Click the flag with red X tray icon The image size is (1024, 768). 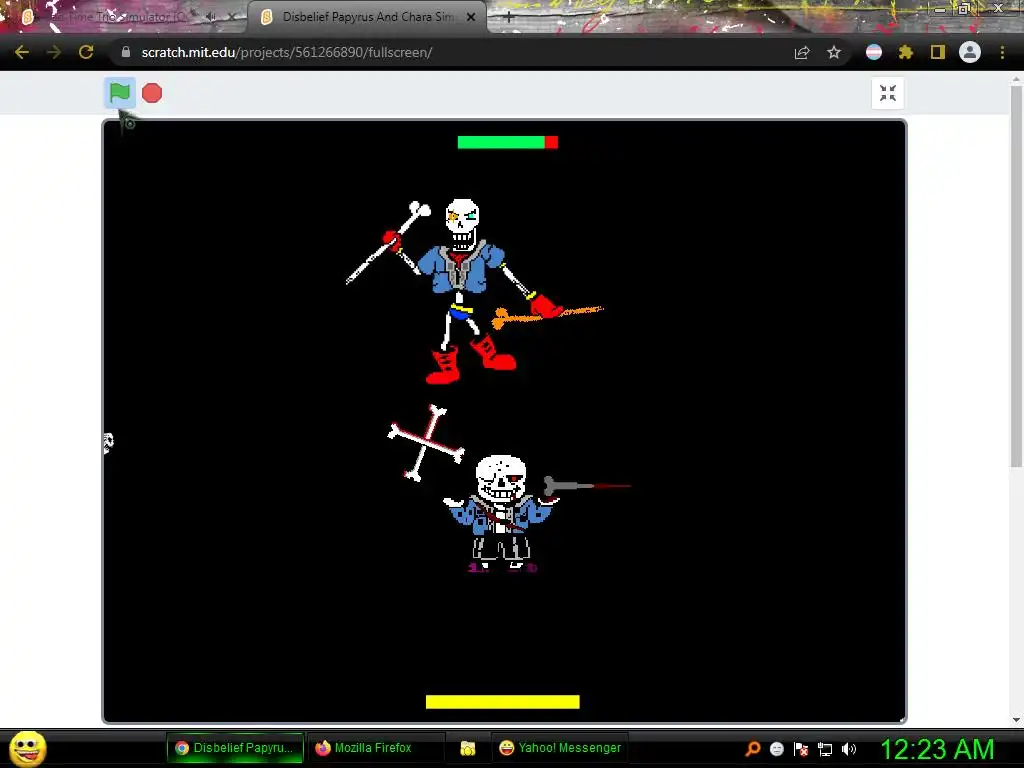click(801, 749)
